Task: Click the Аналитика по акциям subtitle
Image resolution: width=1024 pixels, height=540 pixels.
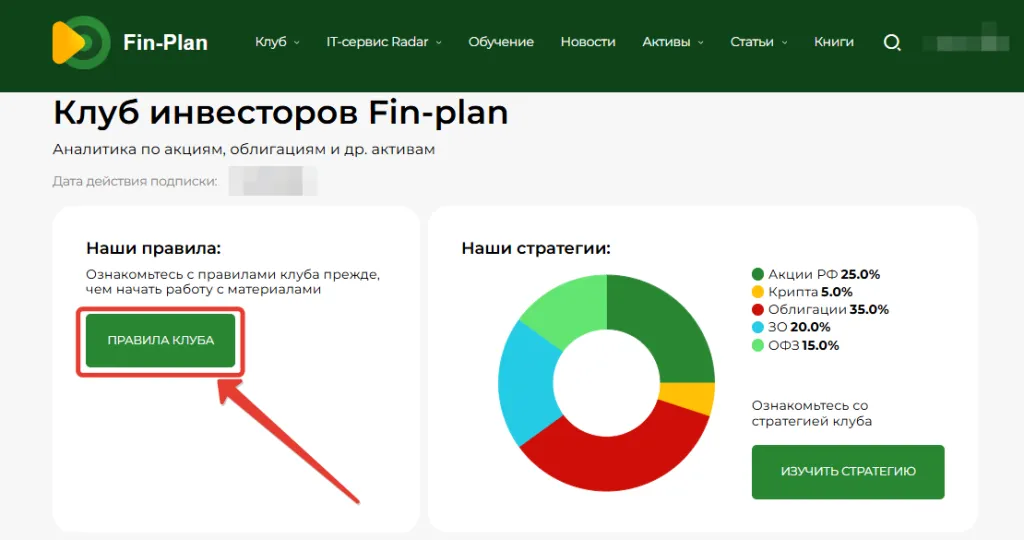Action: tap(244, 150)
